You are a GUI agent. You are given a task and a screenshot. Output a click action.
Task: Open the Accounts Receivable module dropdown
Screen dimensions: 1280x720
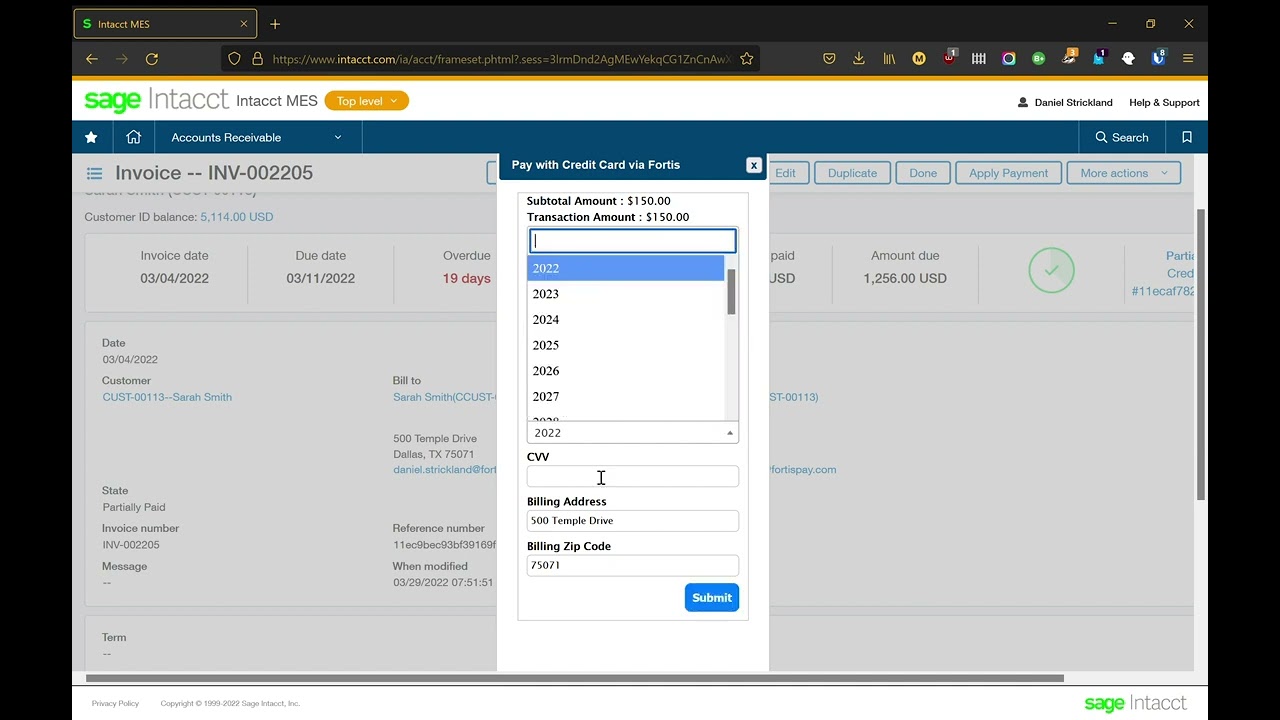(x=257, y=137)
